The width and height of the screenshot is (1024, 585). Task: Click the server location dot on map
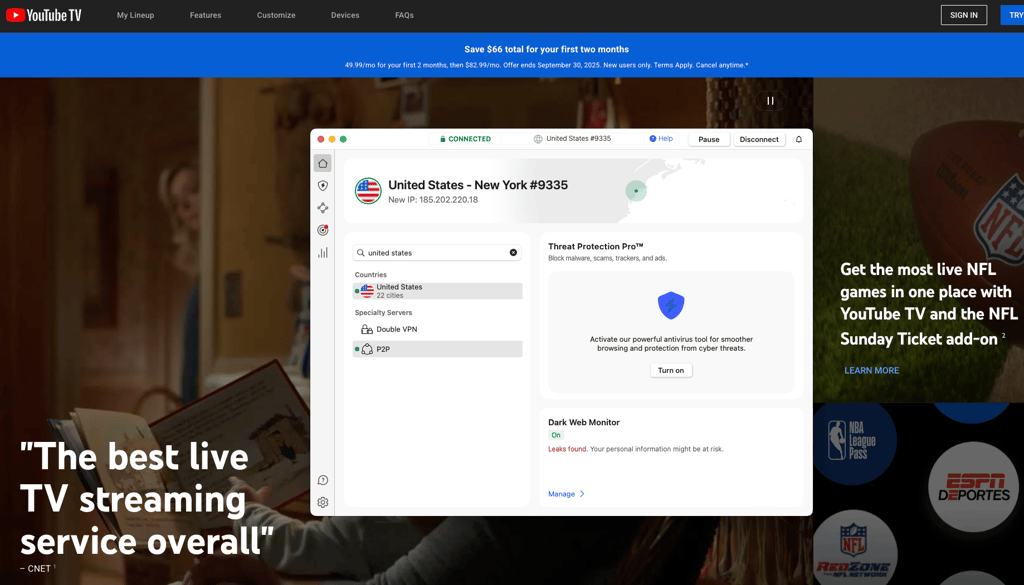tap(636, 191)
